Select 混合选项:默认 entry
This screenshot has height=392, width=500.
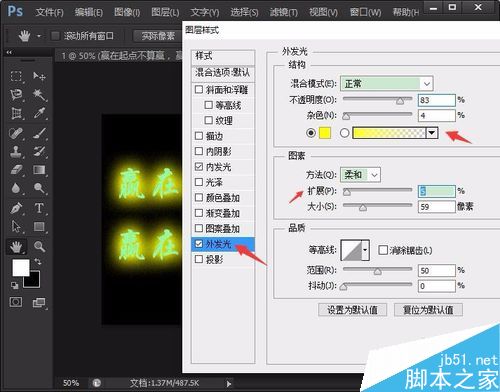click(223, 72)
